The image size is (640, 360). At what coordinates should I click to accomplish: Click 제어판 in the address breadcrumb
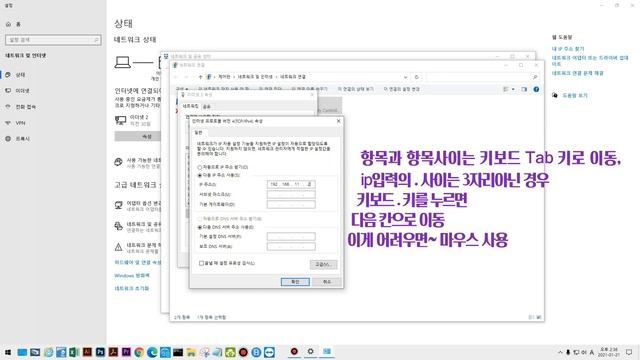pyautogui.click(x=224, y=77)
